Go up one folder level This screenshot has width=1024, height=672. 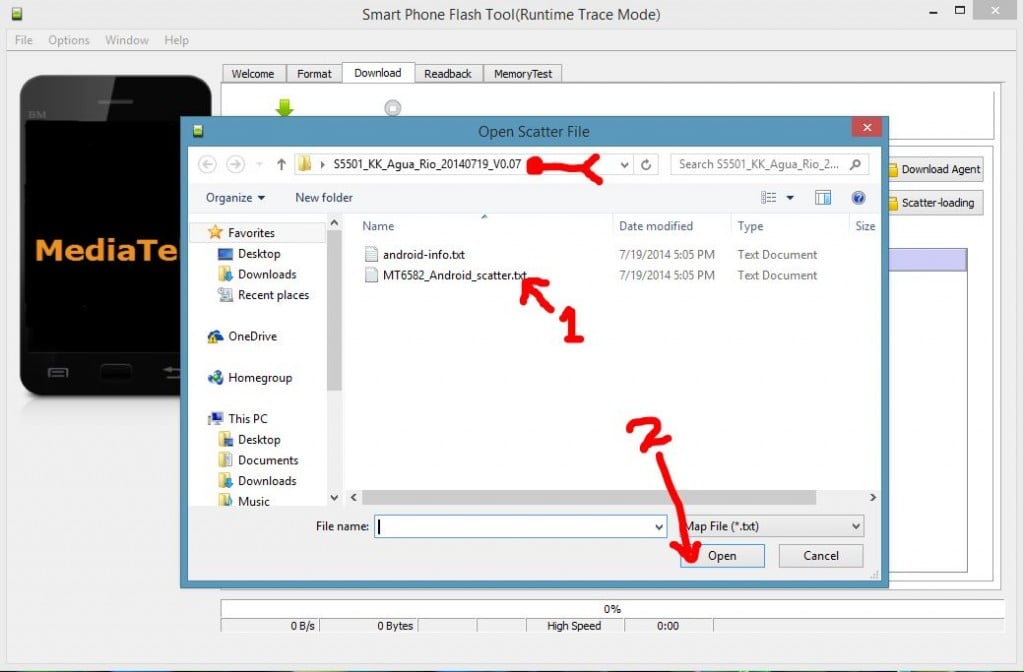click(281, 165)
